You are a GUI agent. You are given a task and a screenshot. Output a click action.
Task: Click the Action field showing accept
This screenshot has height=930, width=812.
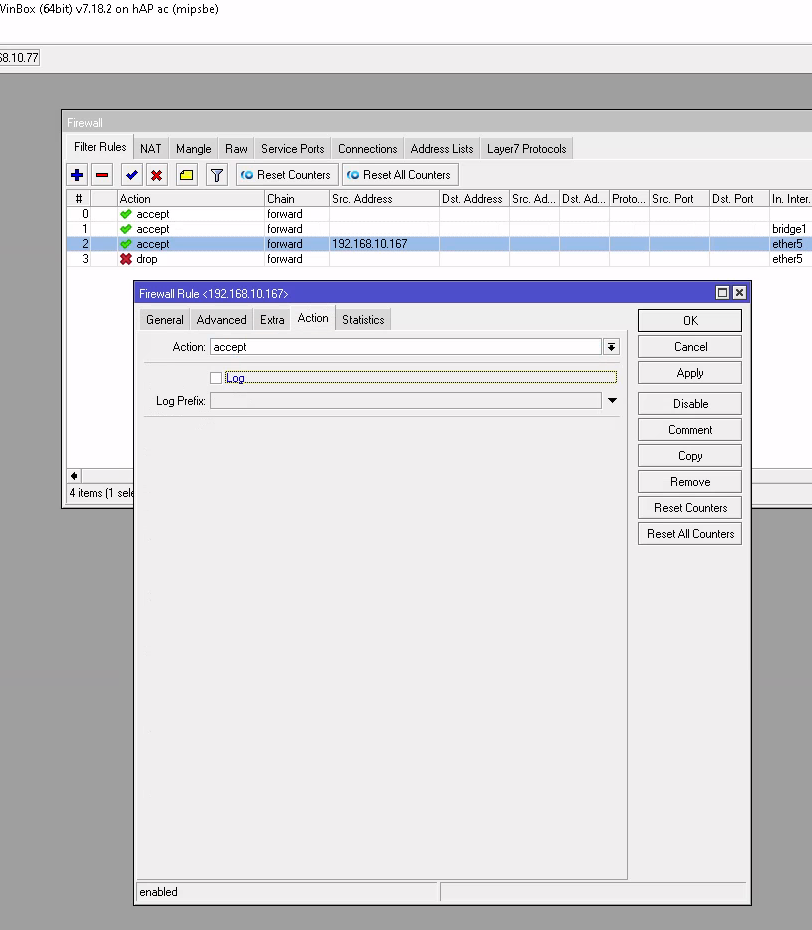pos(406,347)
